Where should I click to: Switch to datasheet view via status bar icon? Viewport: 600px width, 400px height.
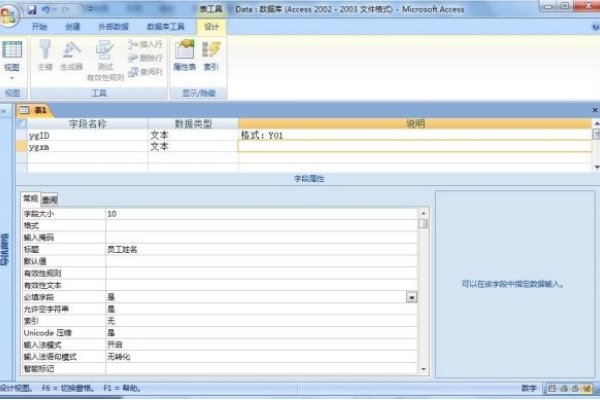(552, 389)
